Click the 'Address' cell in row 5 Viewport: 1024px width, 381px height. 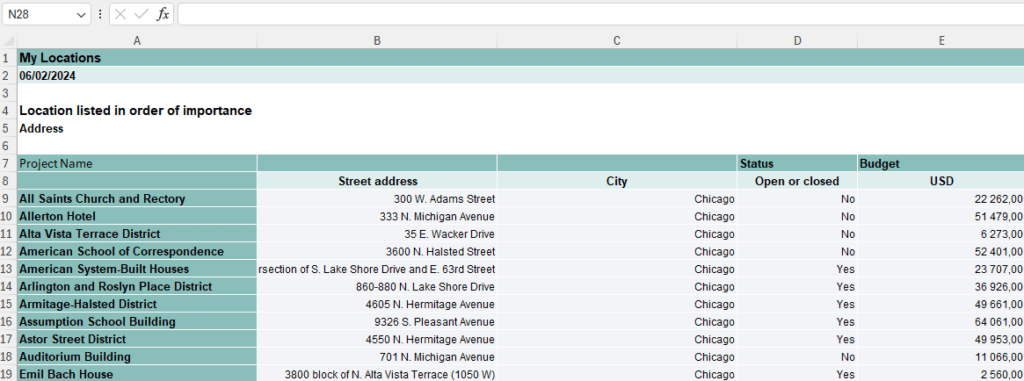[137, 128]
